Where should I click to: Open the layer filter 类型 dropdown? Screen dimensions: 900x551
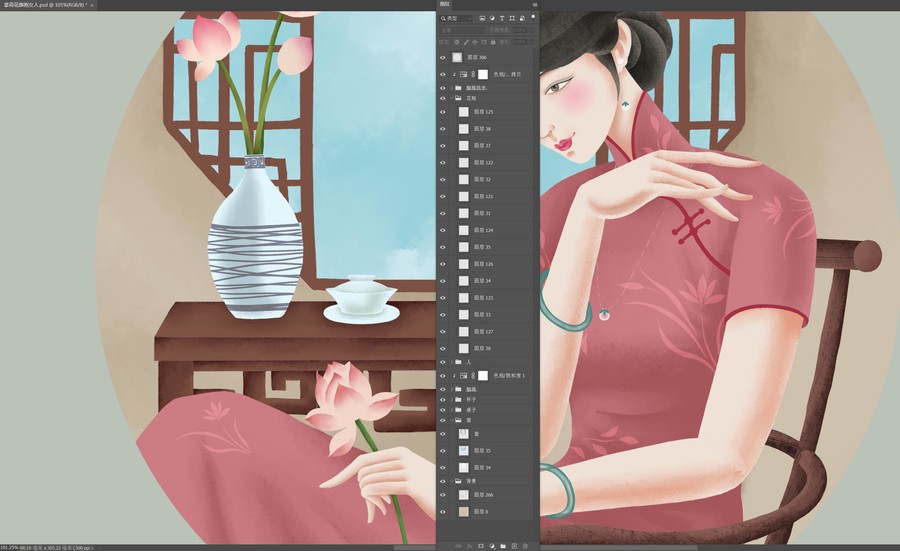point(456,18)
